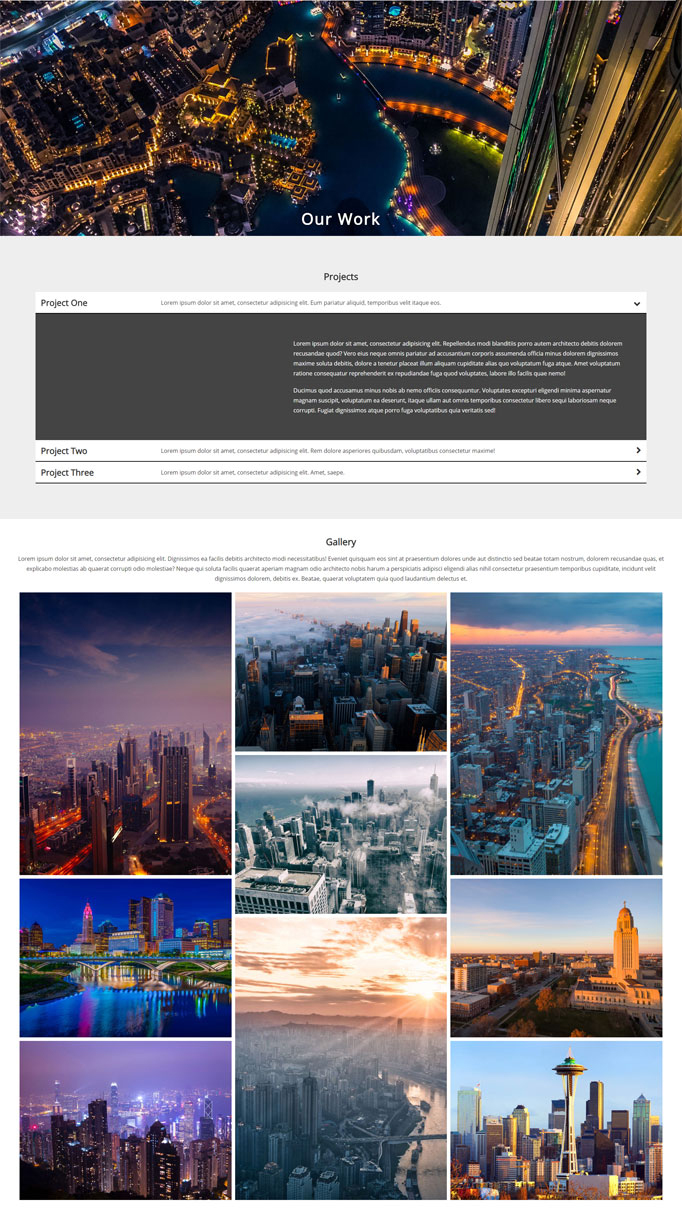Click the "Gallery" section heading
682x1213 pixels.
pyautogui.click(x=341, y=542)
